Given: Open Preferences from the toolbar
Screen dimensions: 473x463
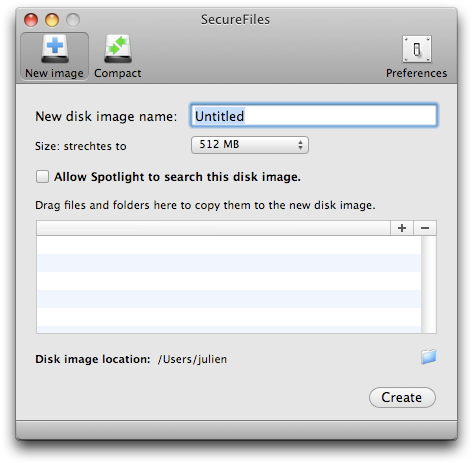Looking at the screenshot, I should pos(417,56).
